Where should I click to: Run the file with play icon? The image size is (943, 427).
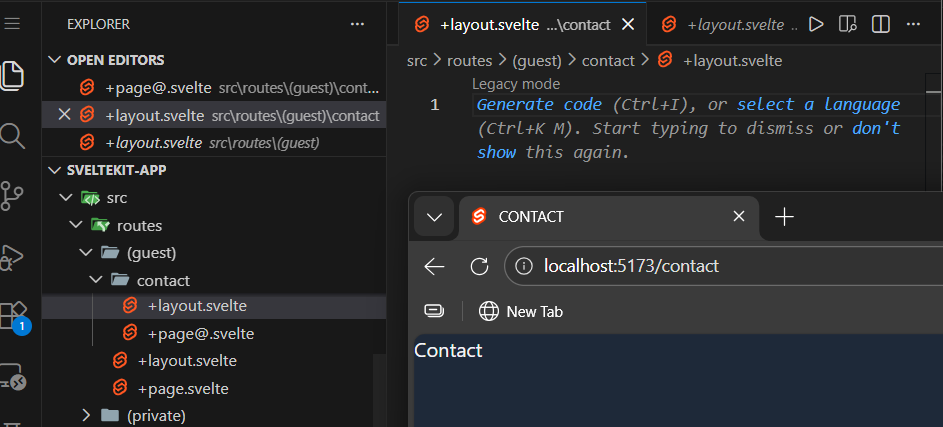816,24
